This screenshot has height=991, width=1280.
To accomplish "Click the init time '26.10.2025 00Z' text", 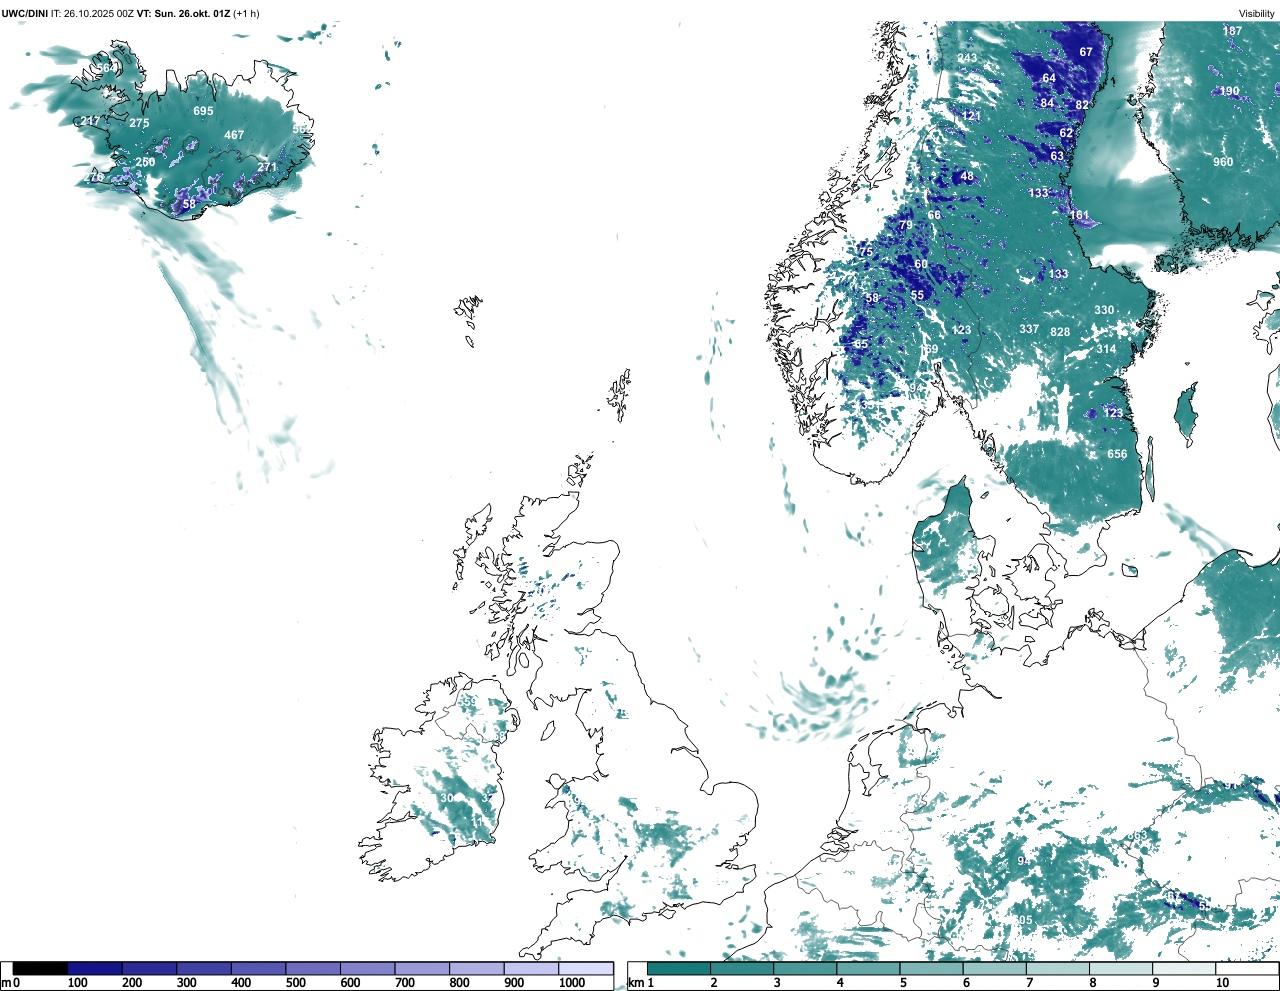I will (98, 13).
